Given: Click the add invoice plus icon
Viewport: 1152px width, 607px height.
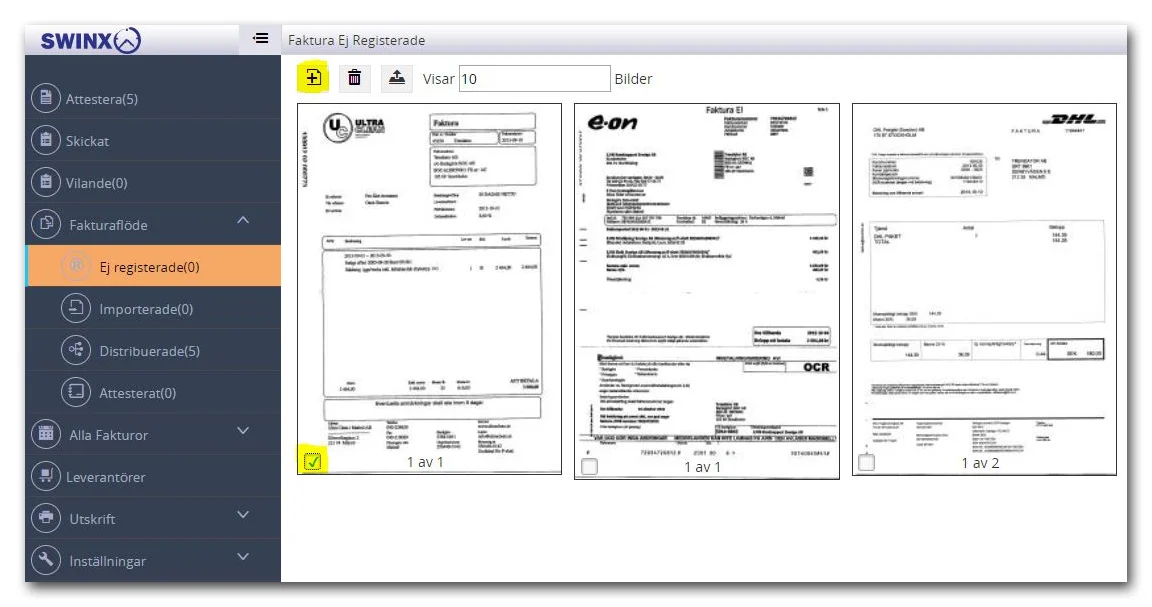Looking at the screenshot, I should (313, 77).
